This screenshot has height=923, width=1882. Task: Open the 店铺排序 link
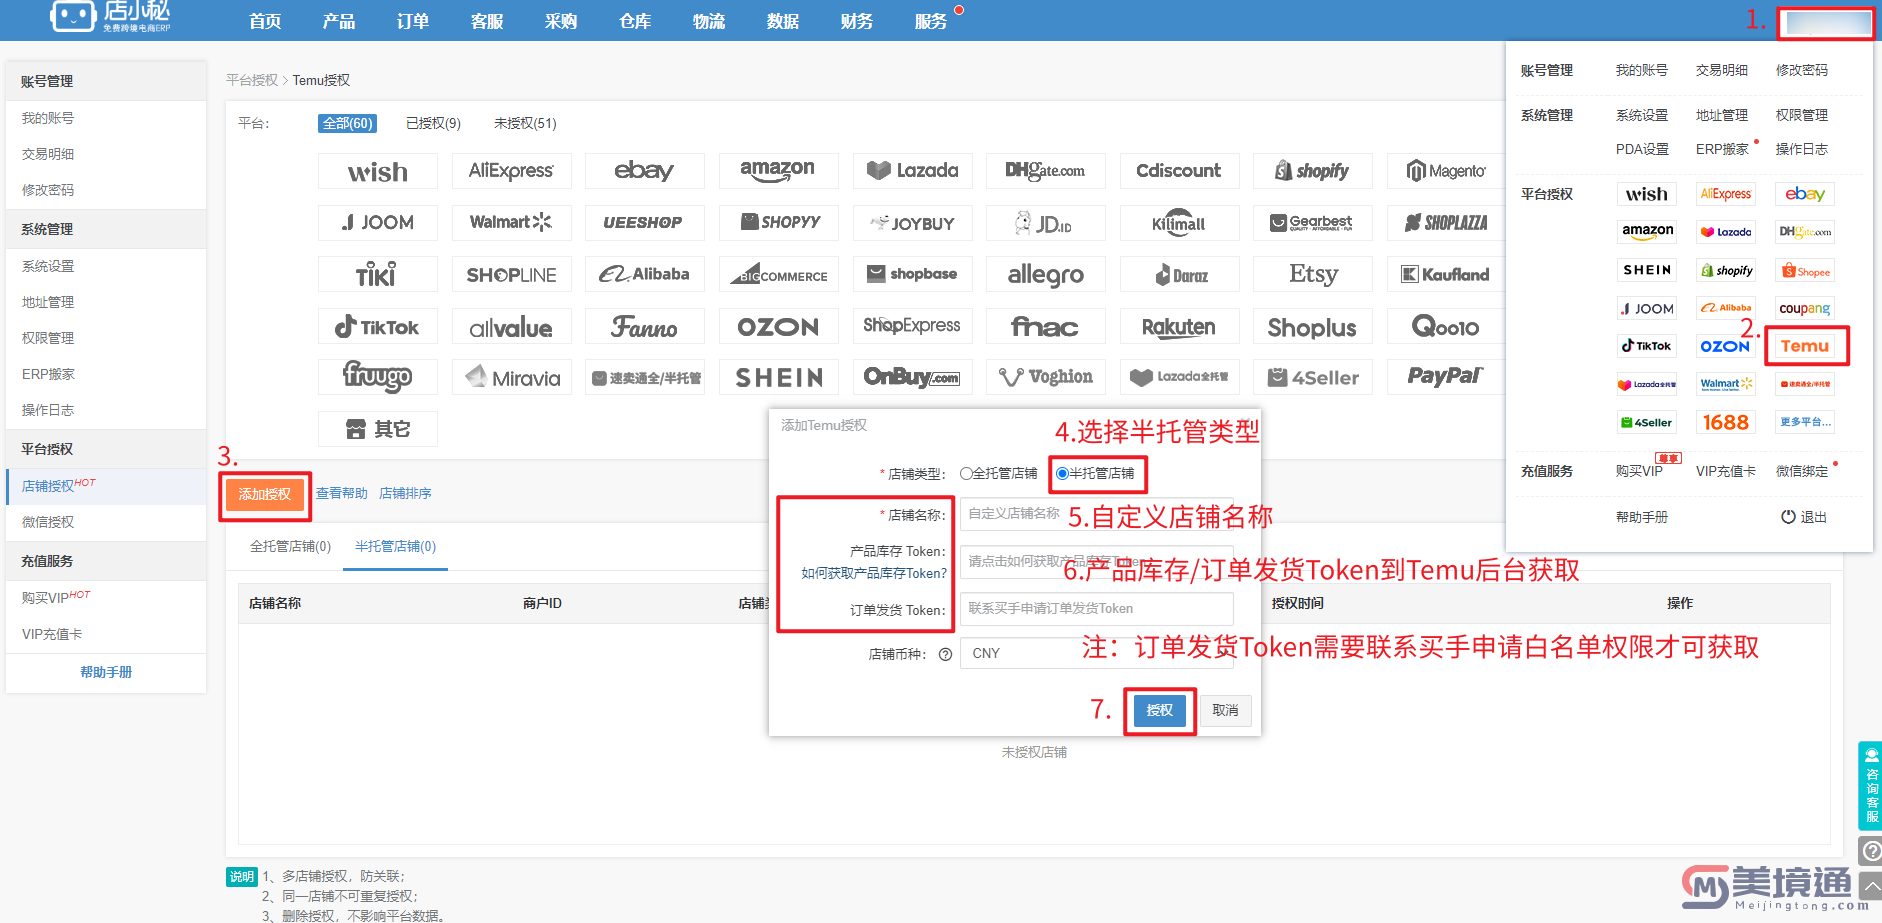405,493
